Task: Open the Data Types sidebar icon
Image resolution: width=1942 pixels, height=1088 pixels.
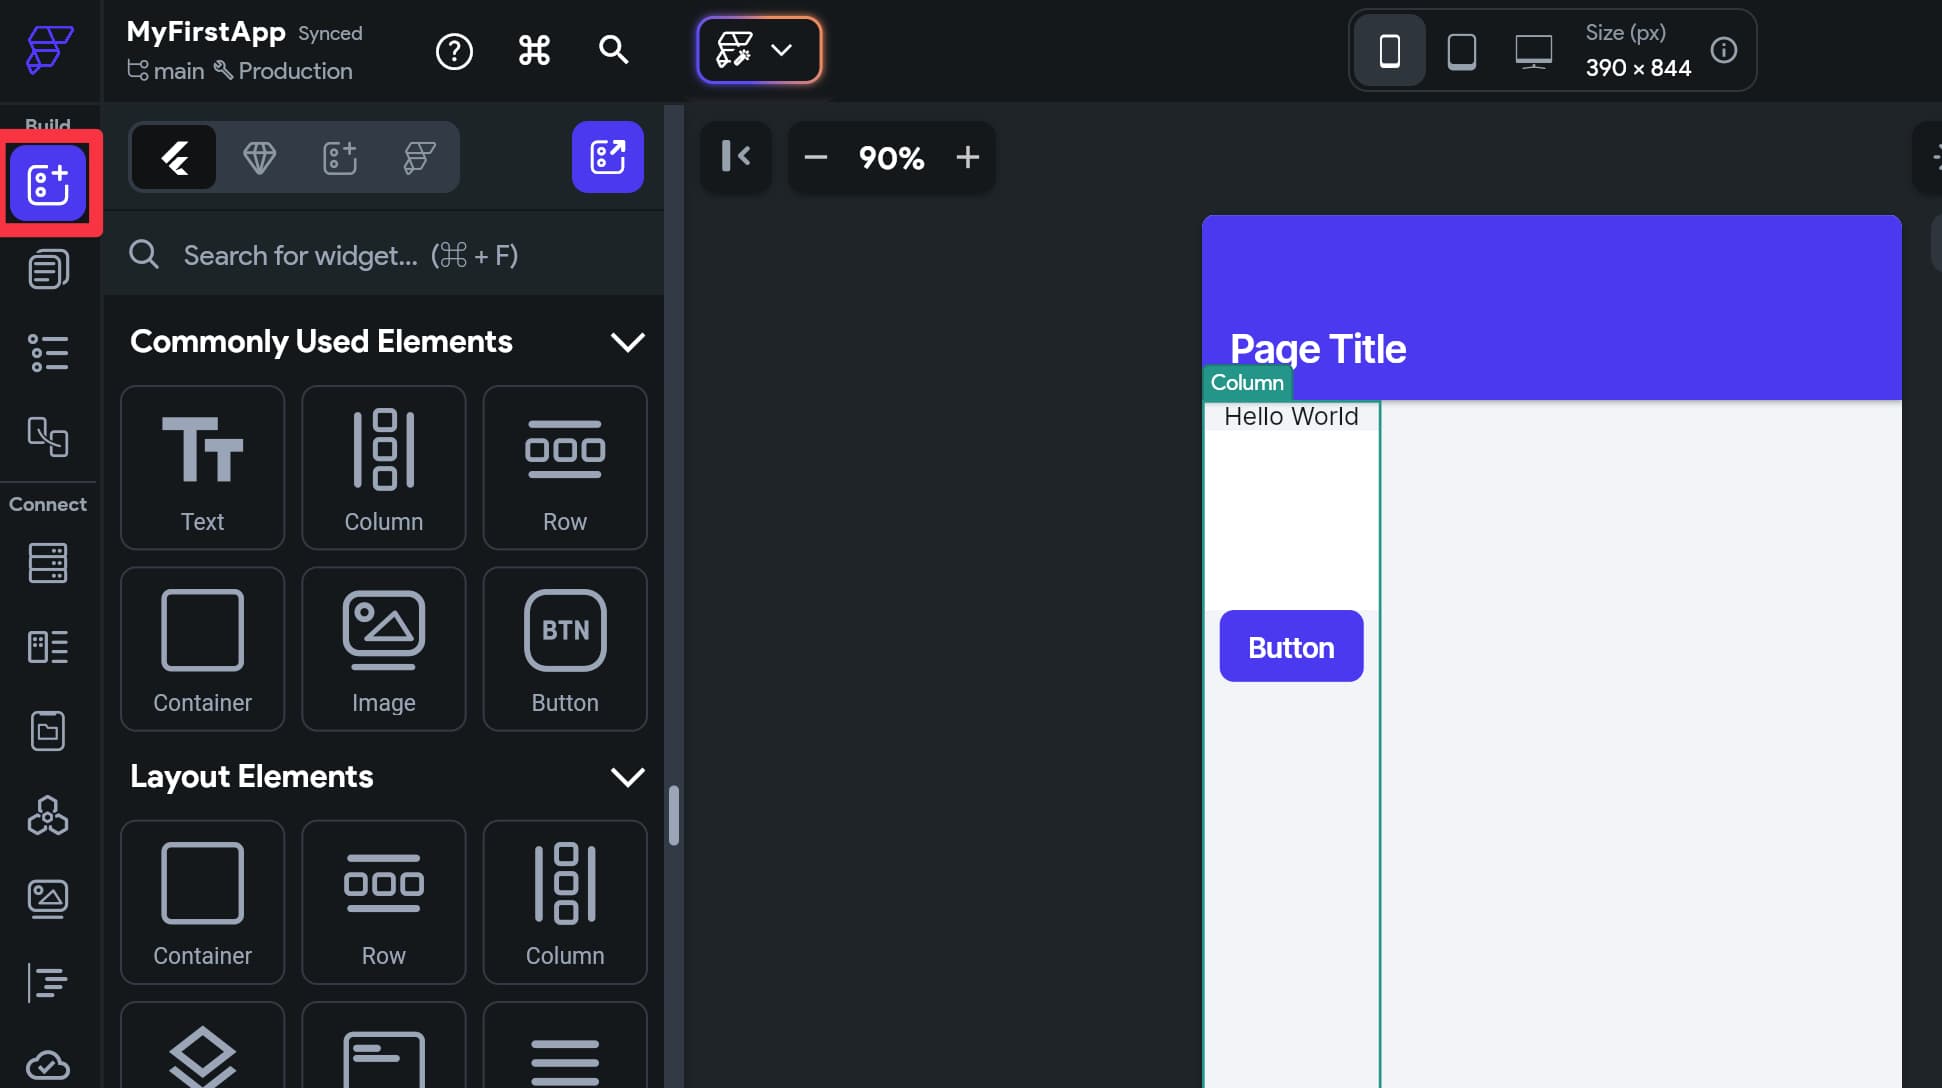Action: (x=48, y=647)
